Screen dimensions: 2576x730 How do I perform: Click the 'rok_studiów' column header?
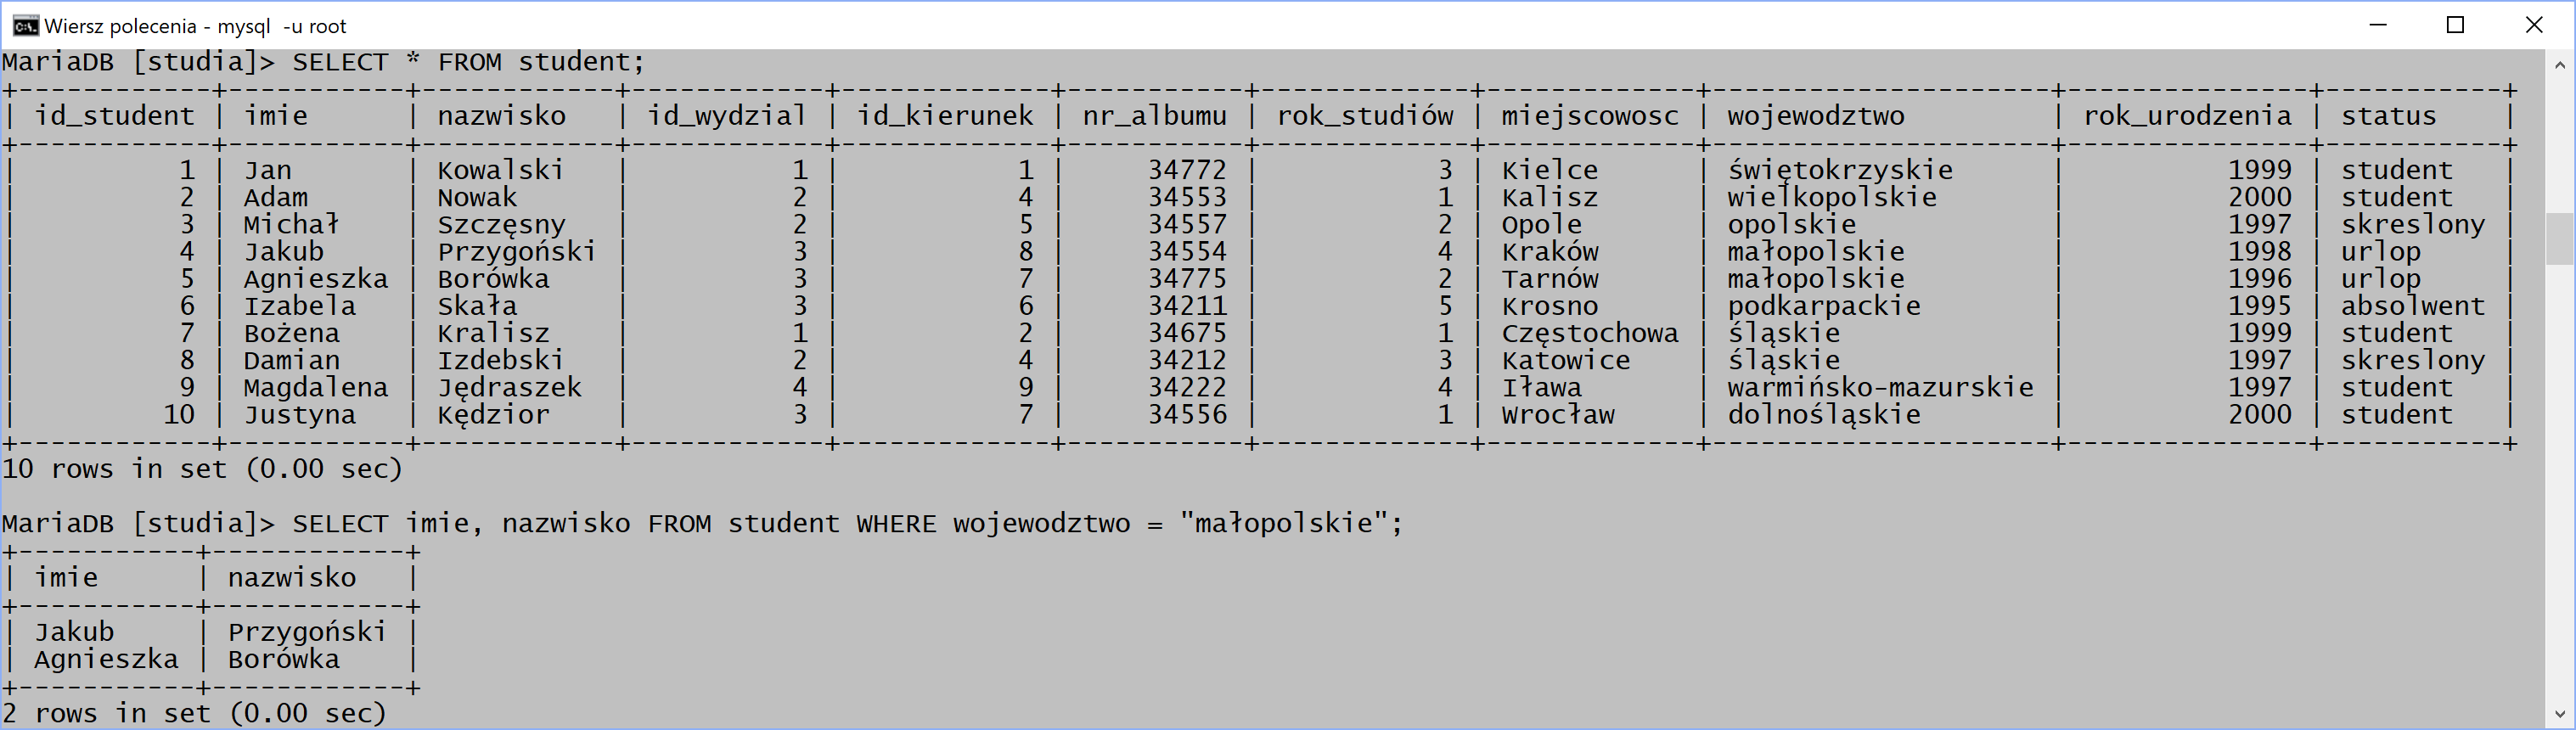[x=1365, y=116]
